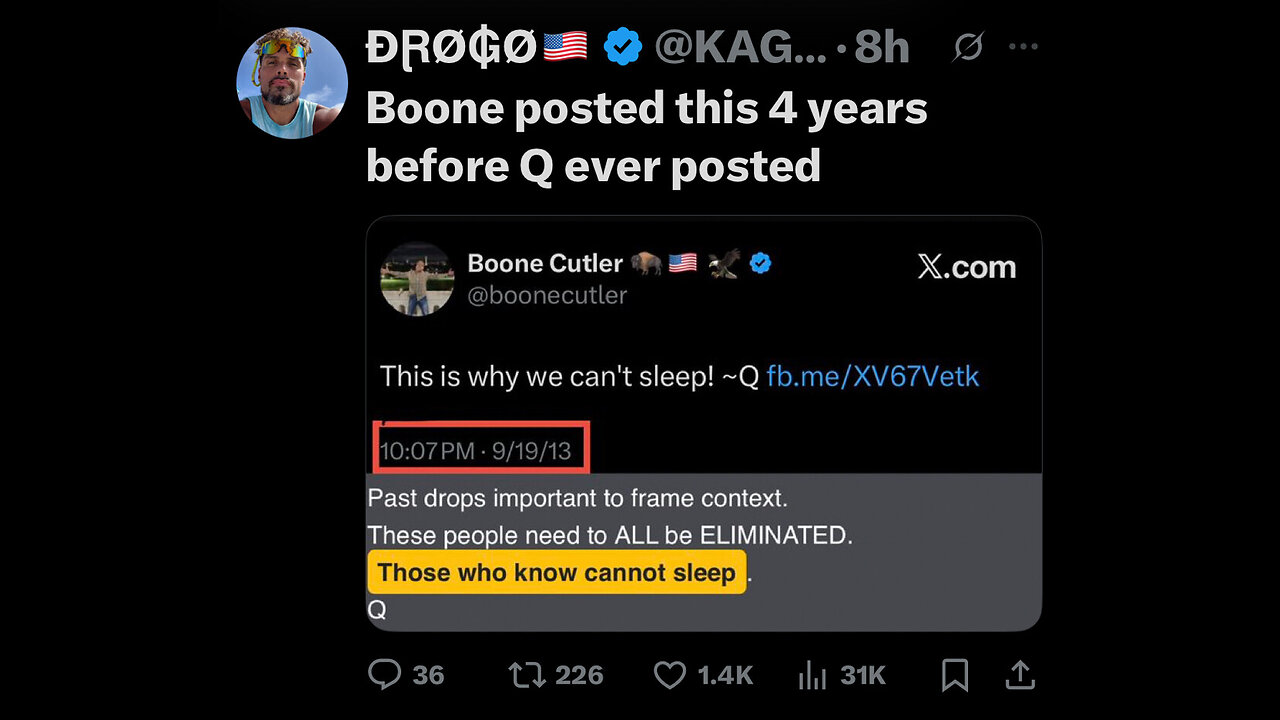This screenshot has height=720, width=1280.
Task: Bookmark this post
Action: click(x=955, y=676)
